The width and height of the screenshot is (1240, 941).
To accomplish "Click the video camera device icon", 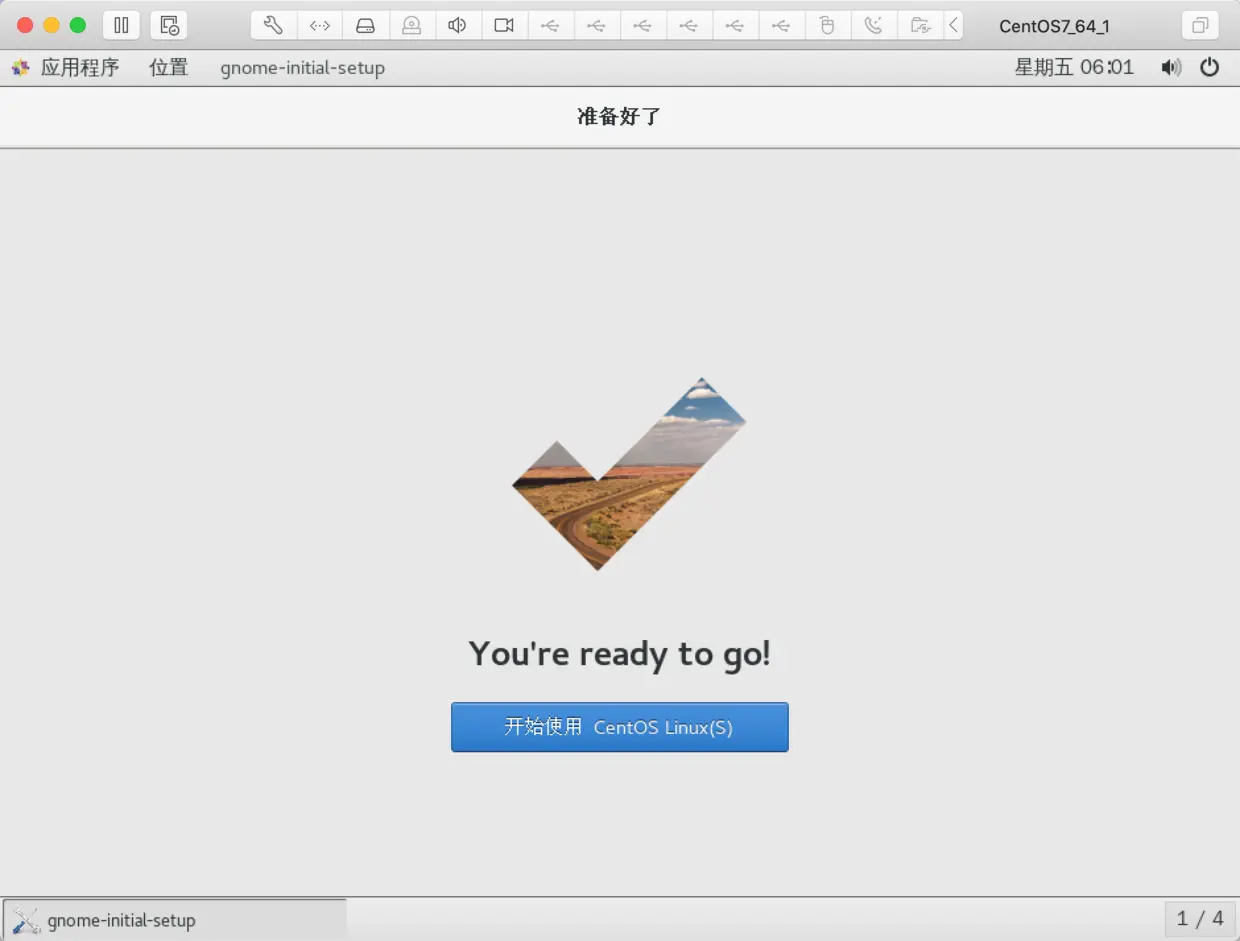I will click(504, 25).
